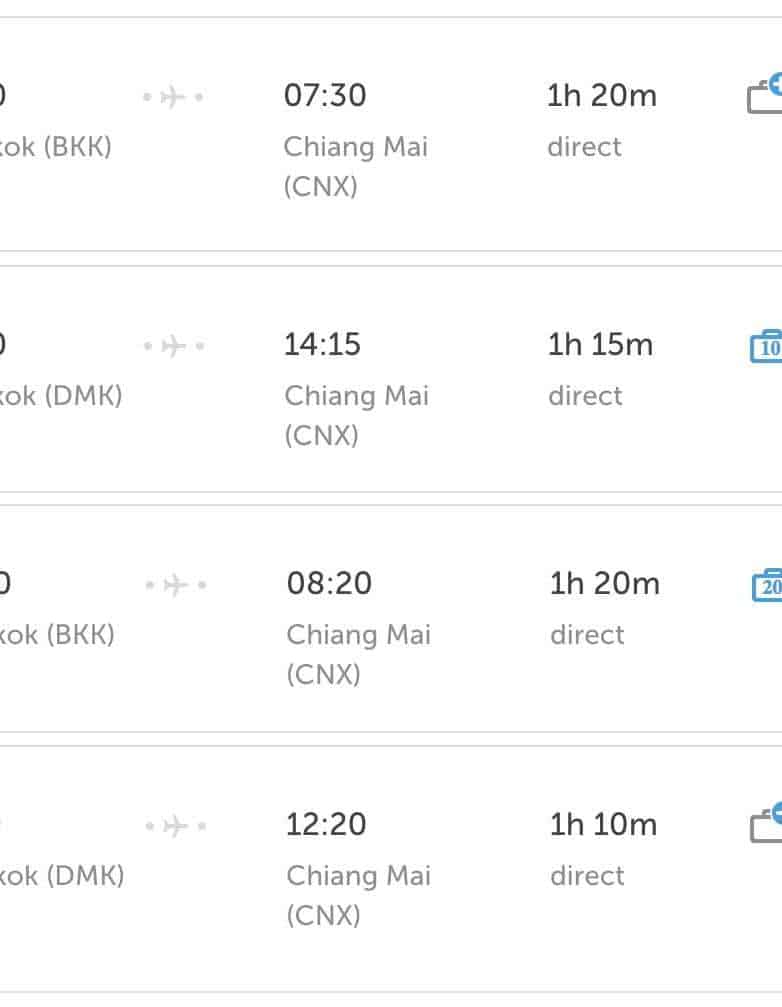This screenshot has height=1007, width=782.
Task: Click add-baggage icon on the 12:20 flight
Action: [x=766, y=824]
